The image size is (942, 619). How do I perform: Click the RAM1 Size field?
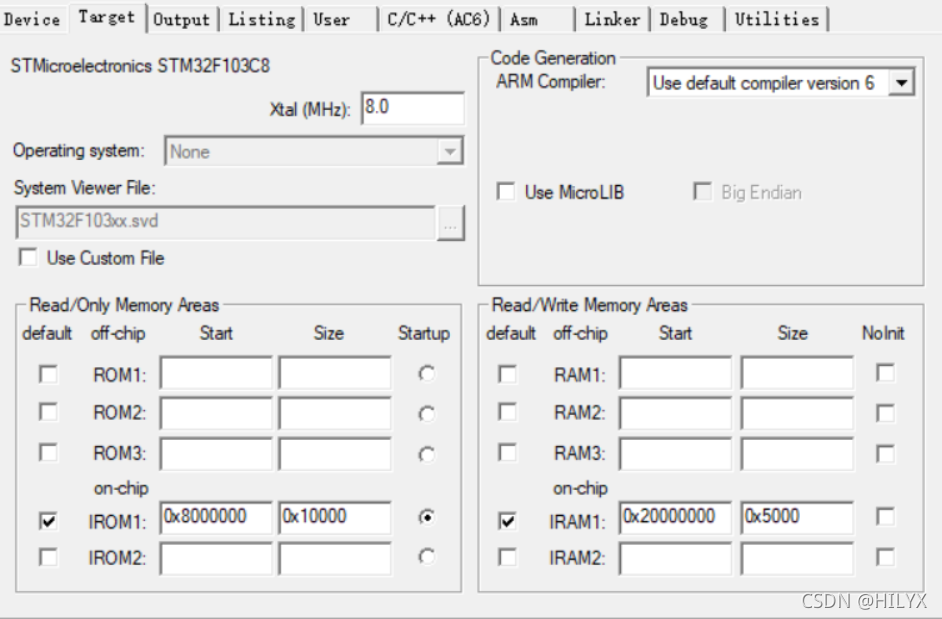pos(797,374)
